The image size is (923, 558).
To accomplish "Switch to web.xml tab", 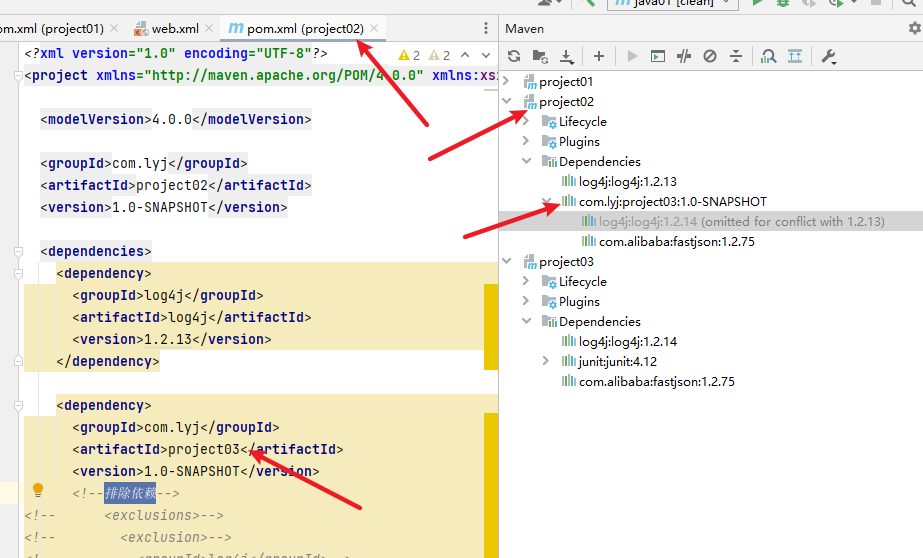I will [167, 28].
